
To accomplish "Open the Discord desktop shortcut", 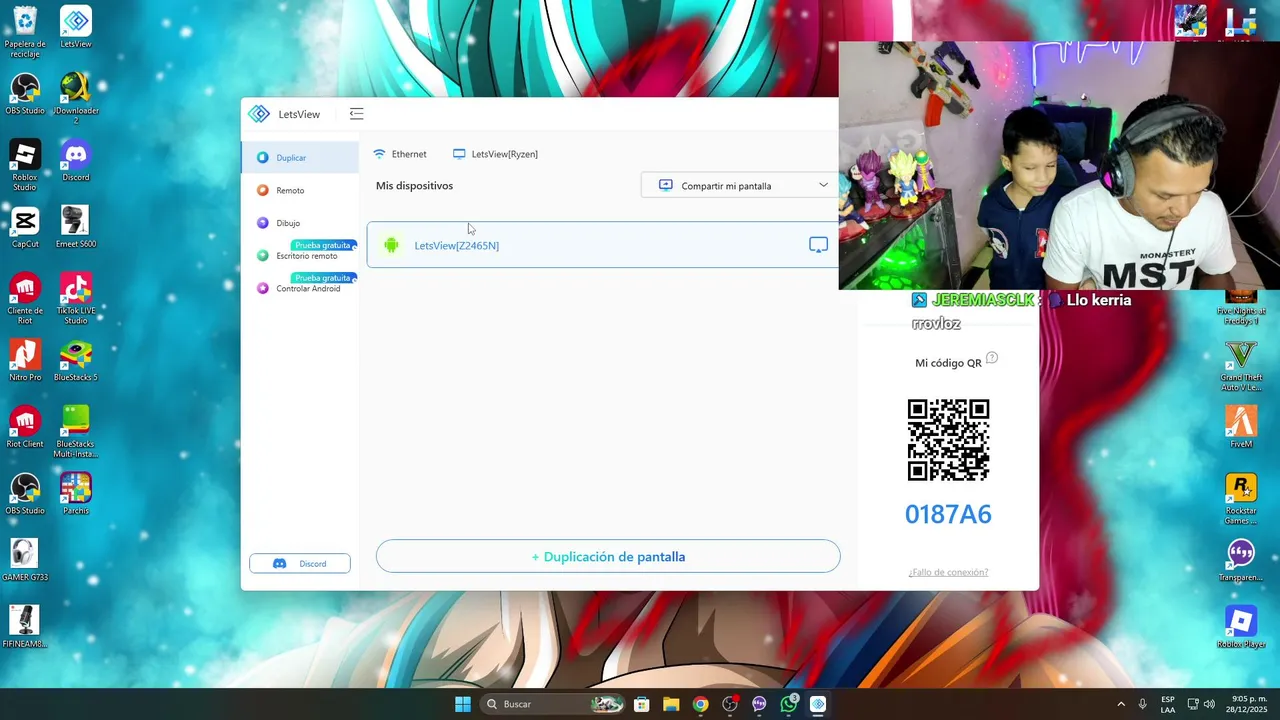I will point(75,160).
